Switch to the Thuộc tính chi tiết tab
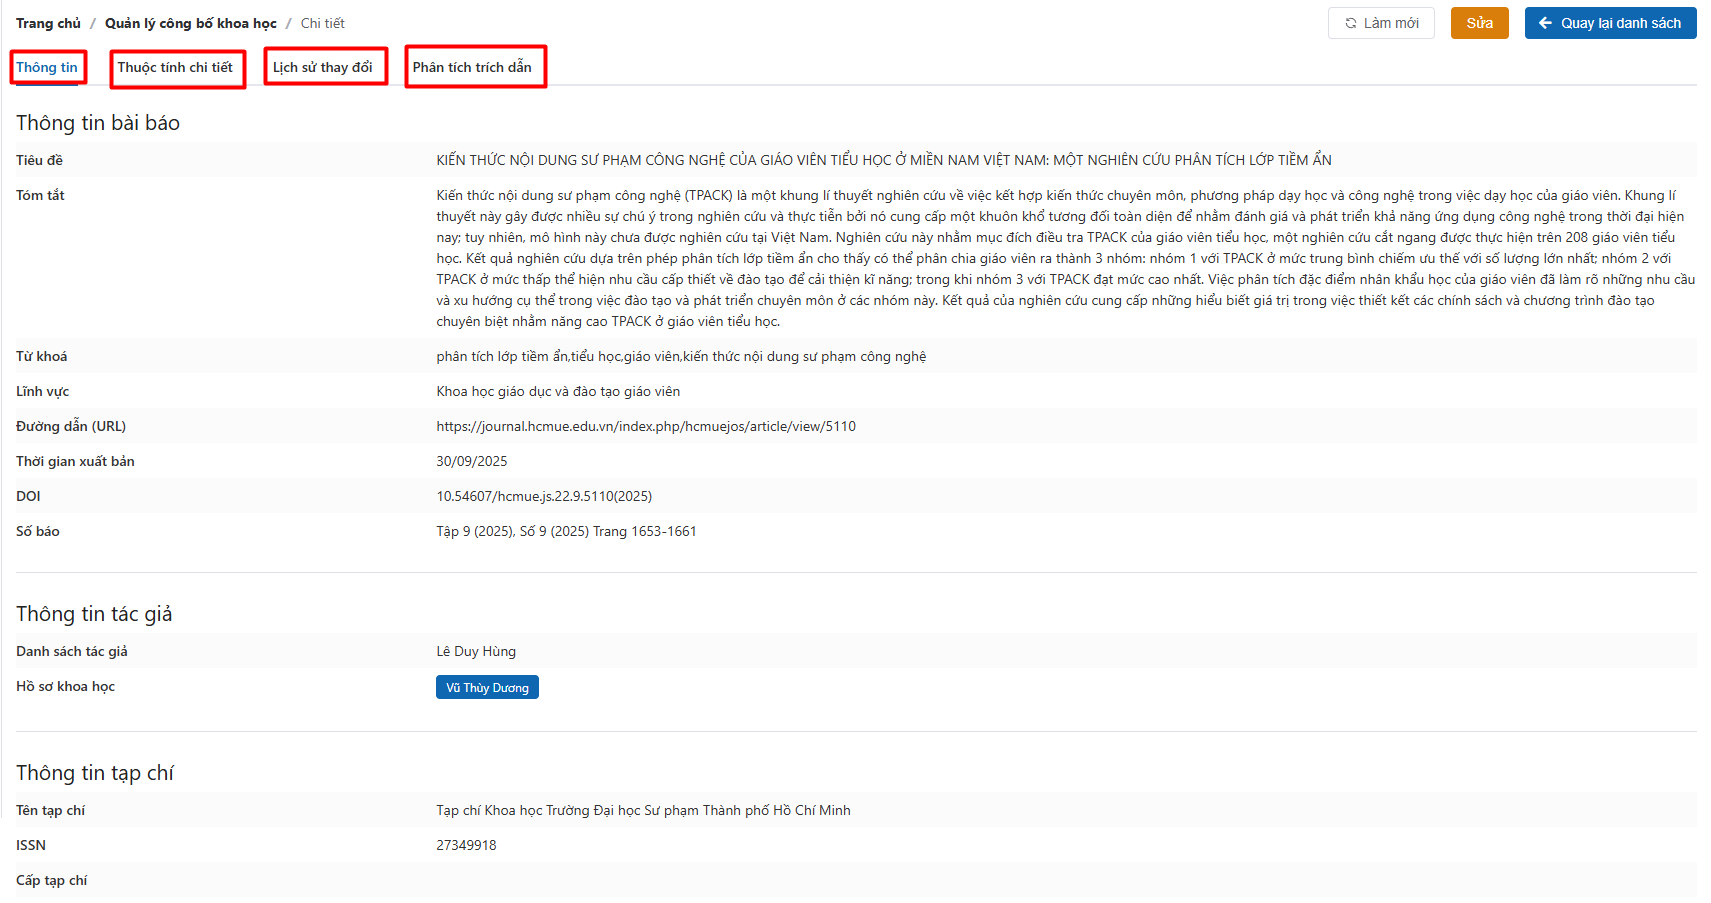The image size is (1711, 903). click(x=175, y=67)
